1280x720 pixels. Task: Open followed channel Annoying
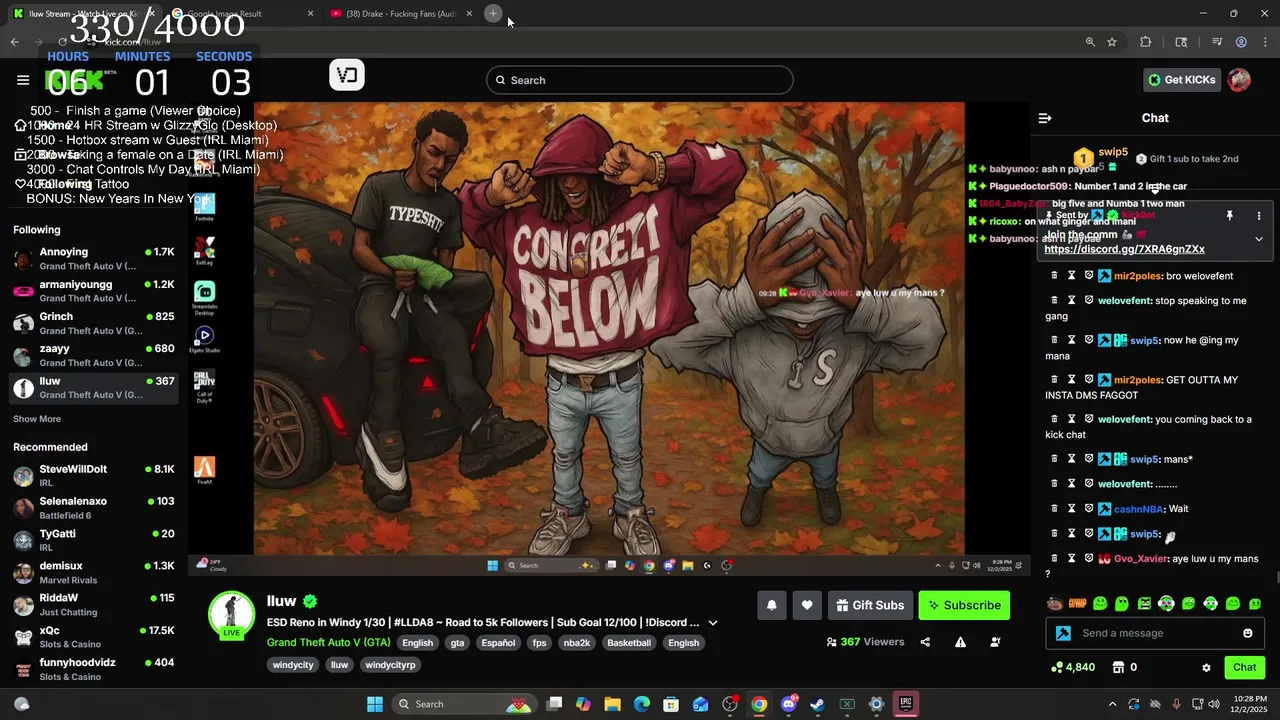(x=94, y=259)
